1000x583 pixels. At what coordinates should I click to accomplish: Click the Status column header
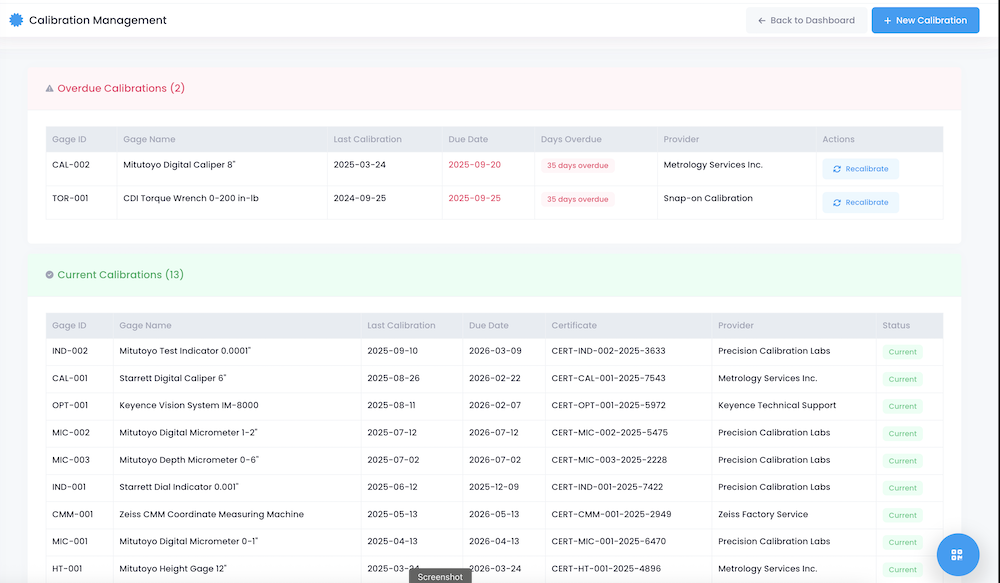pos(896,325)
